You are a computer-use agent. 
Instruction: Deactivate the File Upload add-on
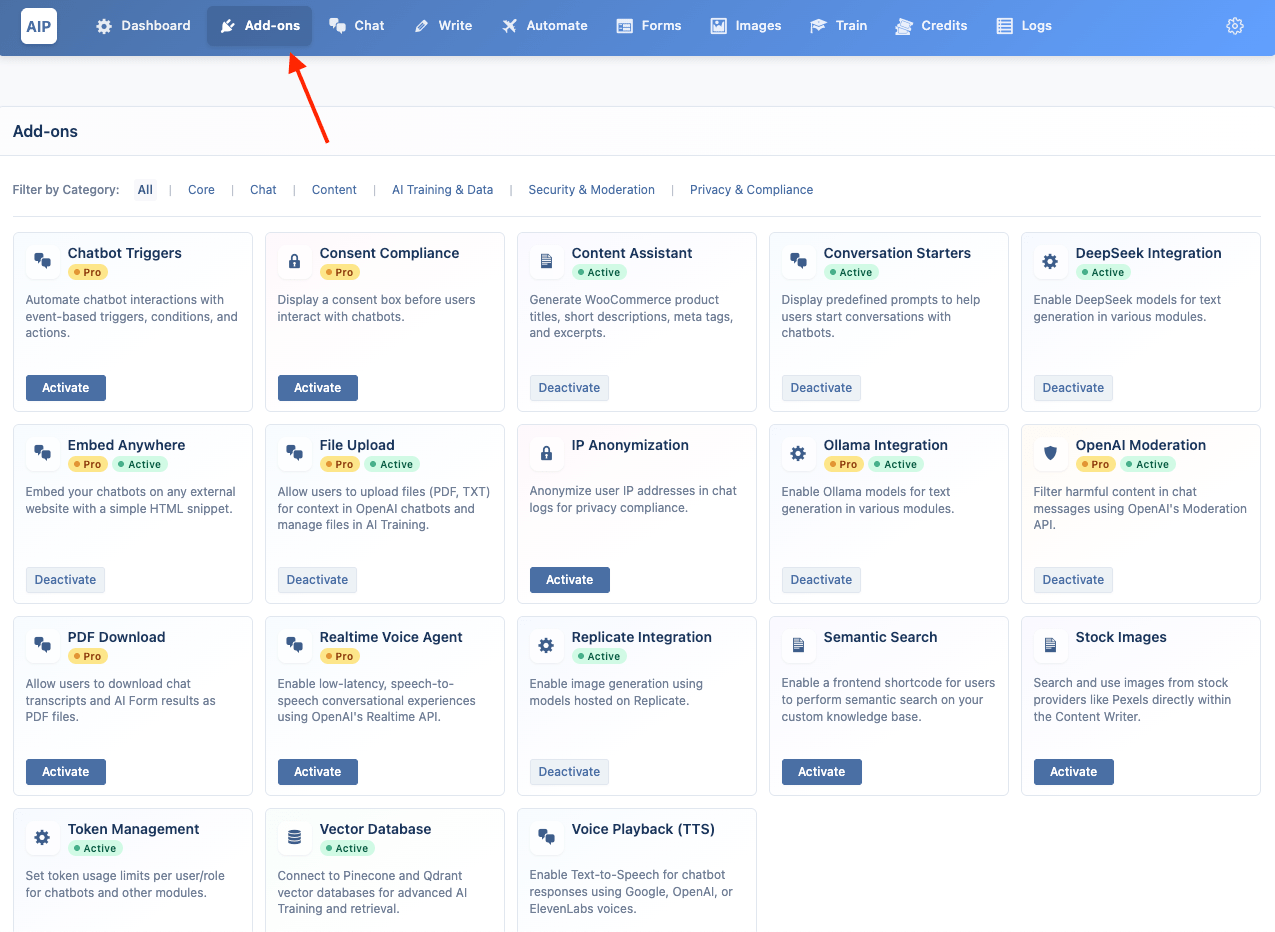click(317, 580)
